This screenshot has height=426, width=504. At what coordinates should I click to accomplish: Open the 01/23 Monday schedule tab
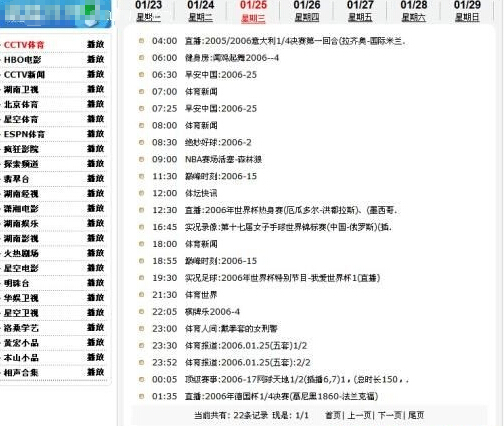[x=148, y=11]
